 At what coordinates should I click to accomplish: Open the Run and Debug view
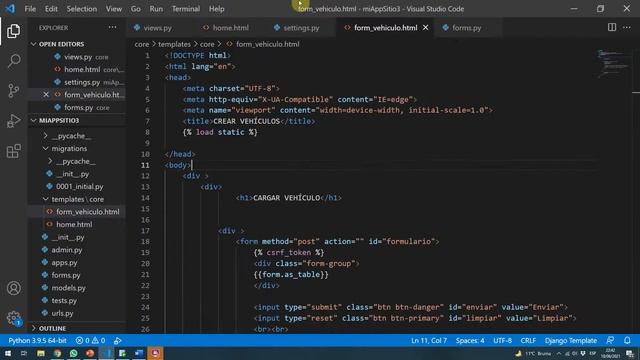coord(13,121)
